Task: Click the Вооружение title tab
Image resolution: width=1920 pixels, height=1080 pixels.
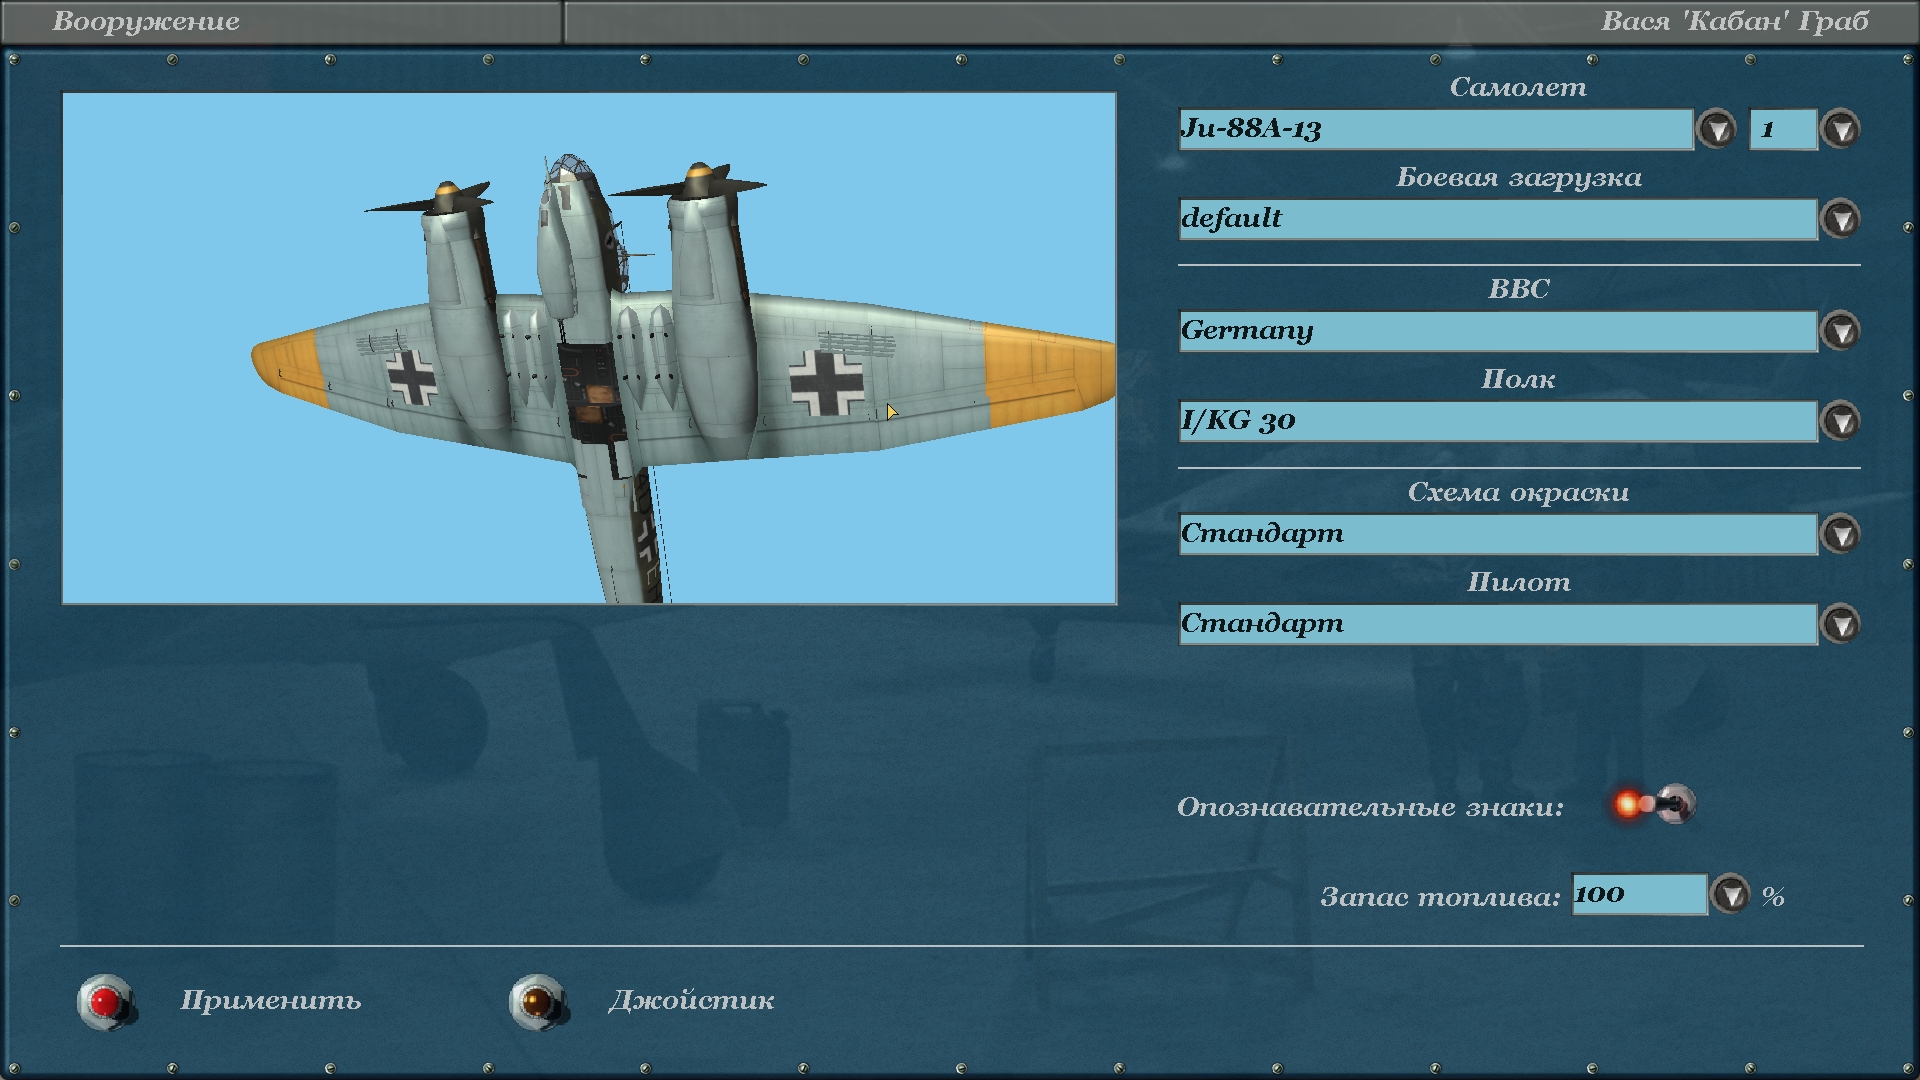Action: pyautogui.click(x=146, y=22)
